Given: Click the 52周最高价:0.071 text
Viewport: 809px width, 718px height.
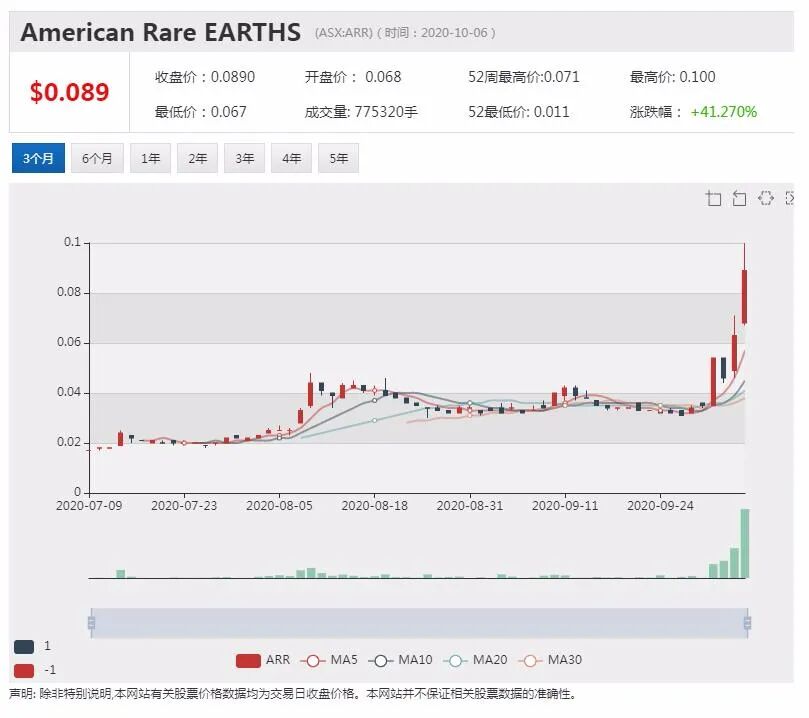Looking at the screenshot, I should tap(524, 77).
